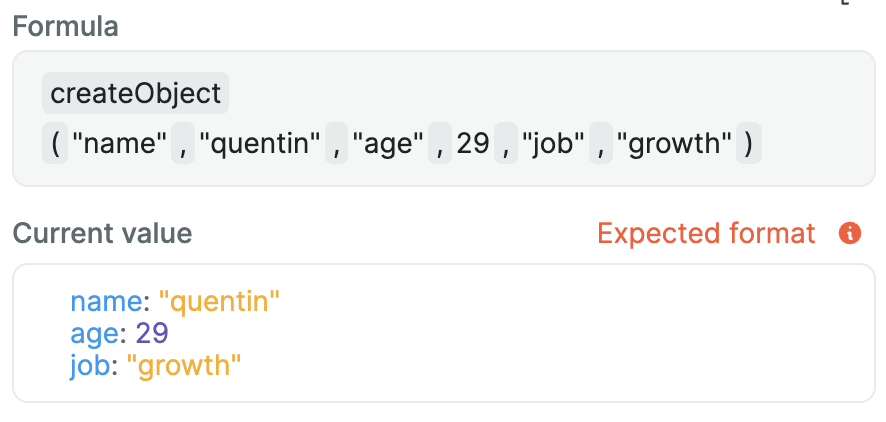The height and width of the screenshot is (422, 886).
Task: Click the comma token right after "quentin" argument
Action: 339,145
